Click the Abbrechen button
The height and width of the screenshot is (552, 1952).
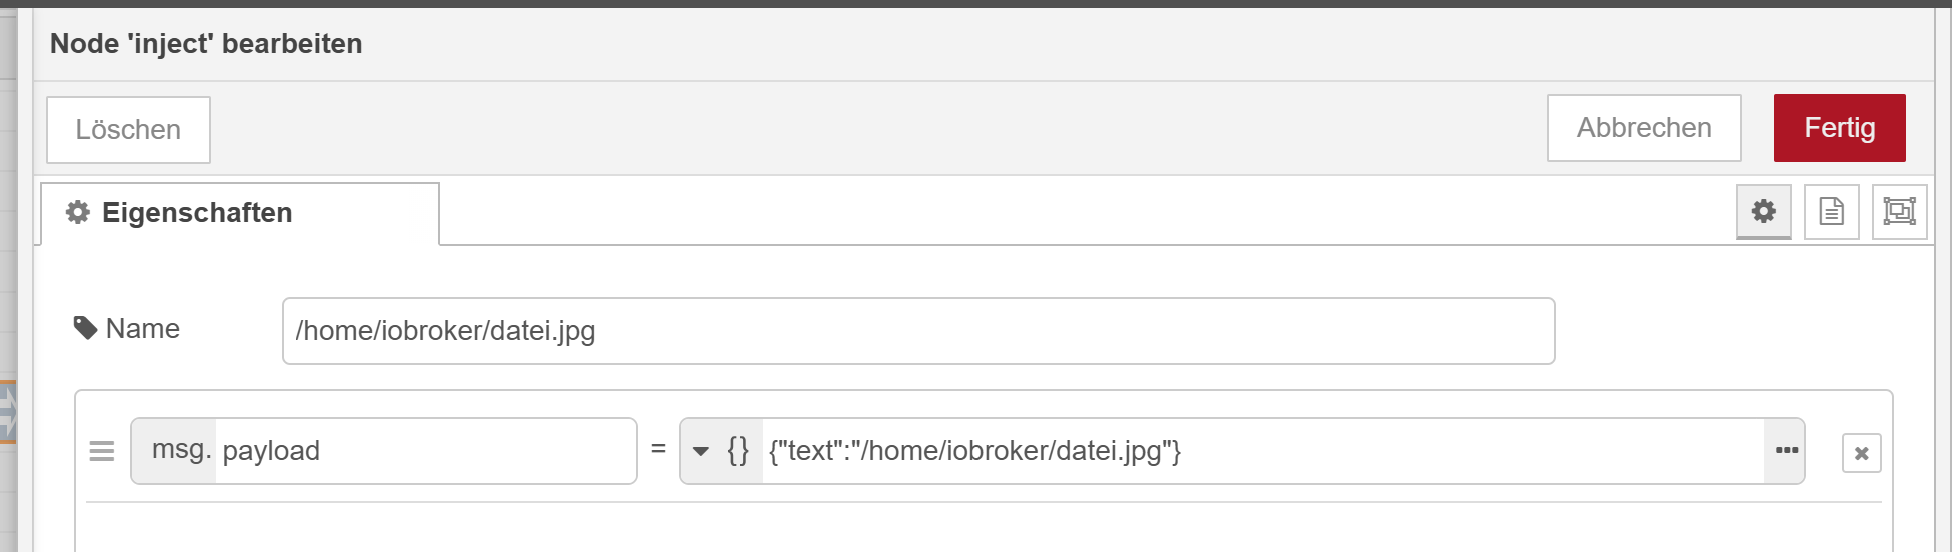point(1644,128)
